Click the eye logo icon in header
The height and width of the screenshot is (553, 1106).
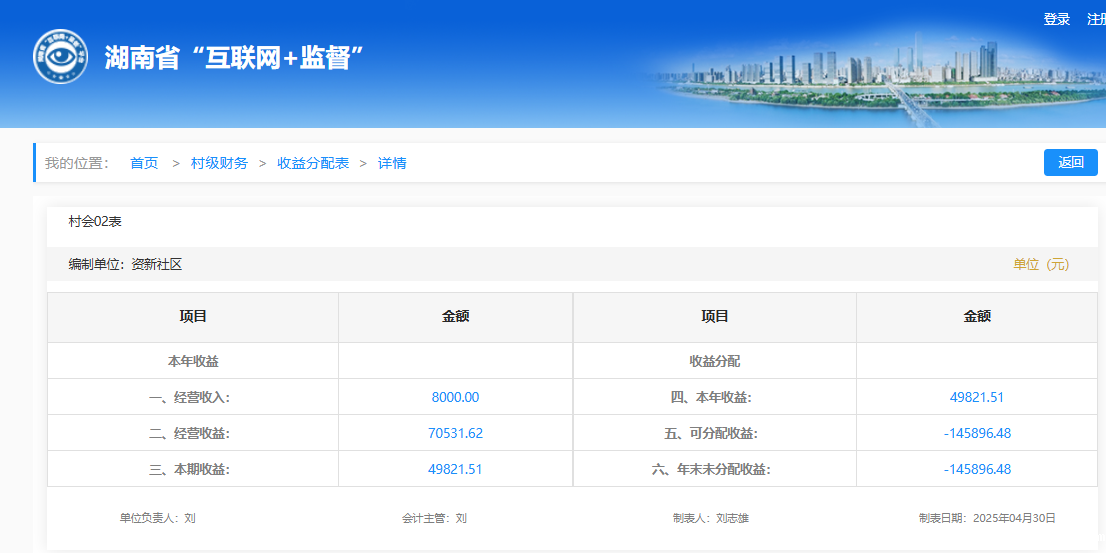pyautogui.click(x=60, y=56)
